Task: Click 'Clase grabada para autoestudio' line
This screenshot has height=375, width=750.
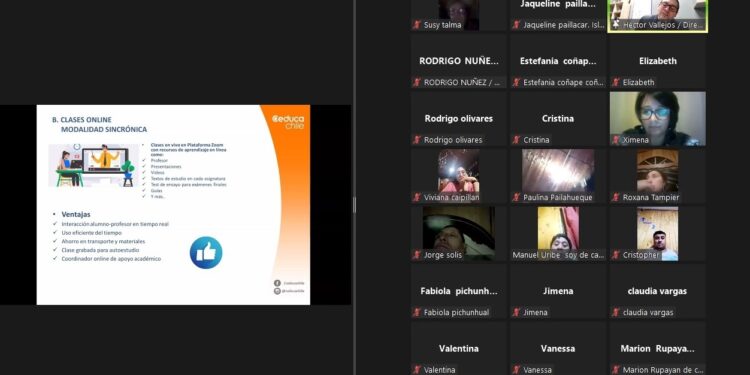Action: (x=100, y=250)
